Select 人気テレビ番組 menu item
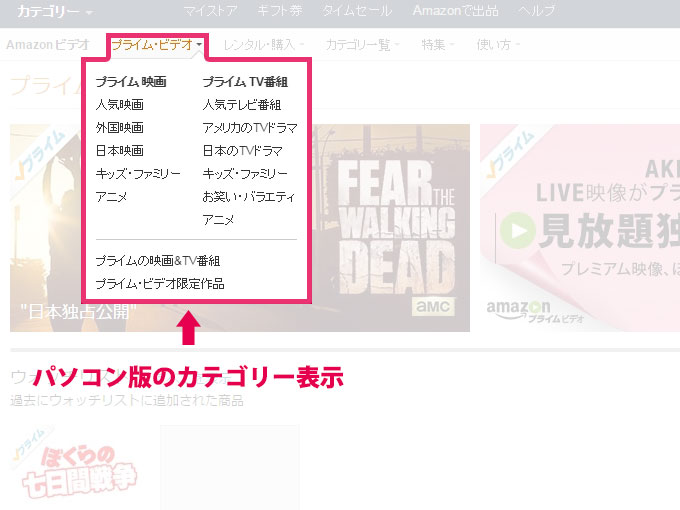The height and width of the screenshot is (510, 680). (x=242, y=105)
